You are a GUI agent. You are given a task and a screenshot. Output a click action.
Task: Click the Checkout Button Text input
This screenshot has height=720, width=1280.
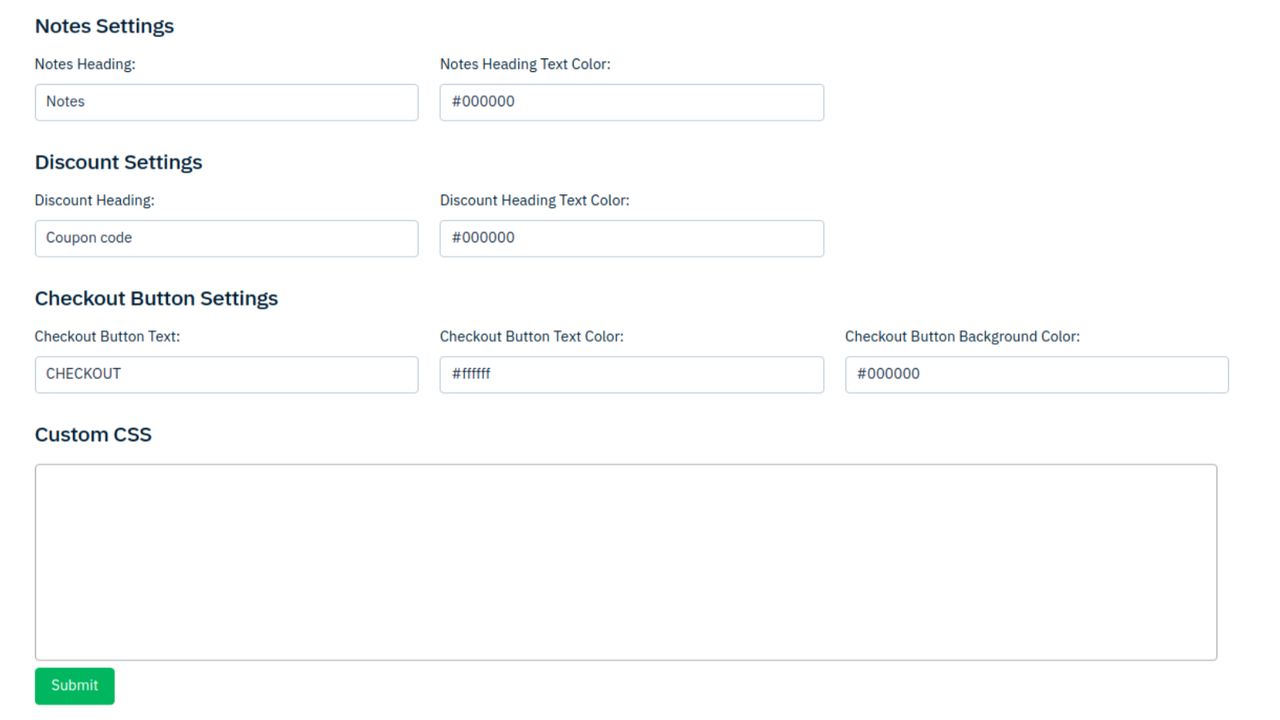click(x=226, y=374)
